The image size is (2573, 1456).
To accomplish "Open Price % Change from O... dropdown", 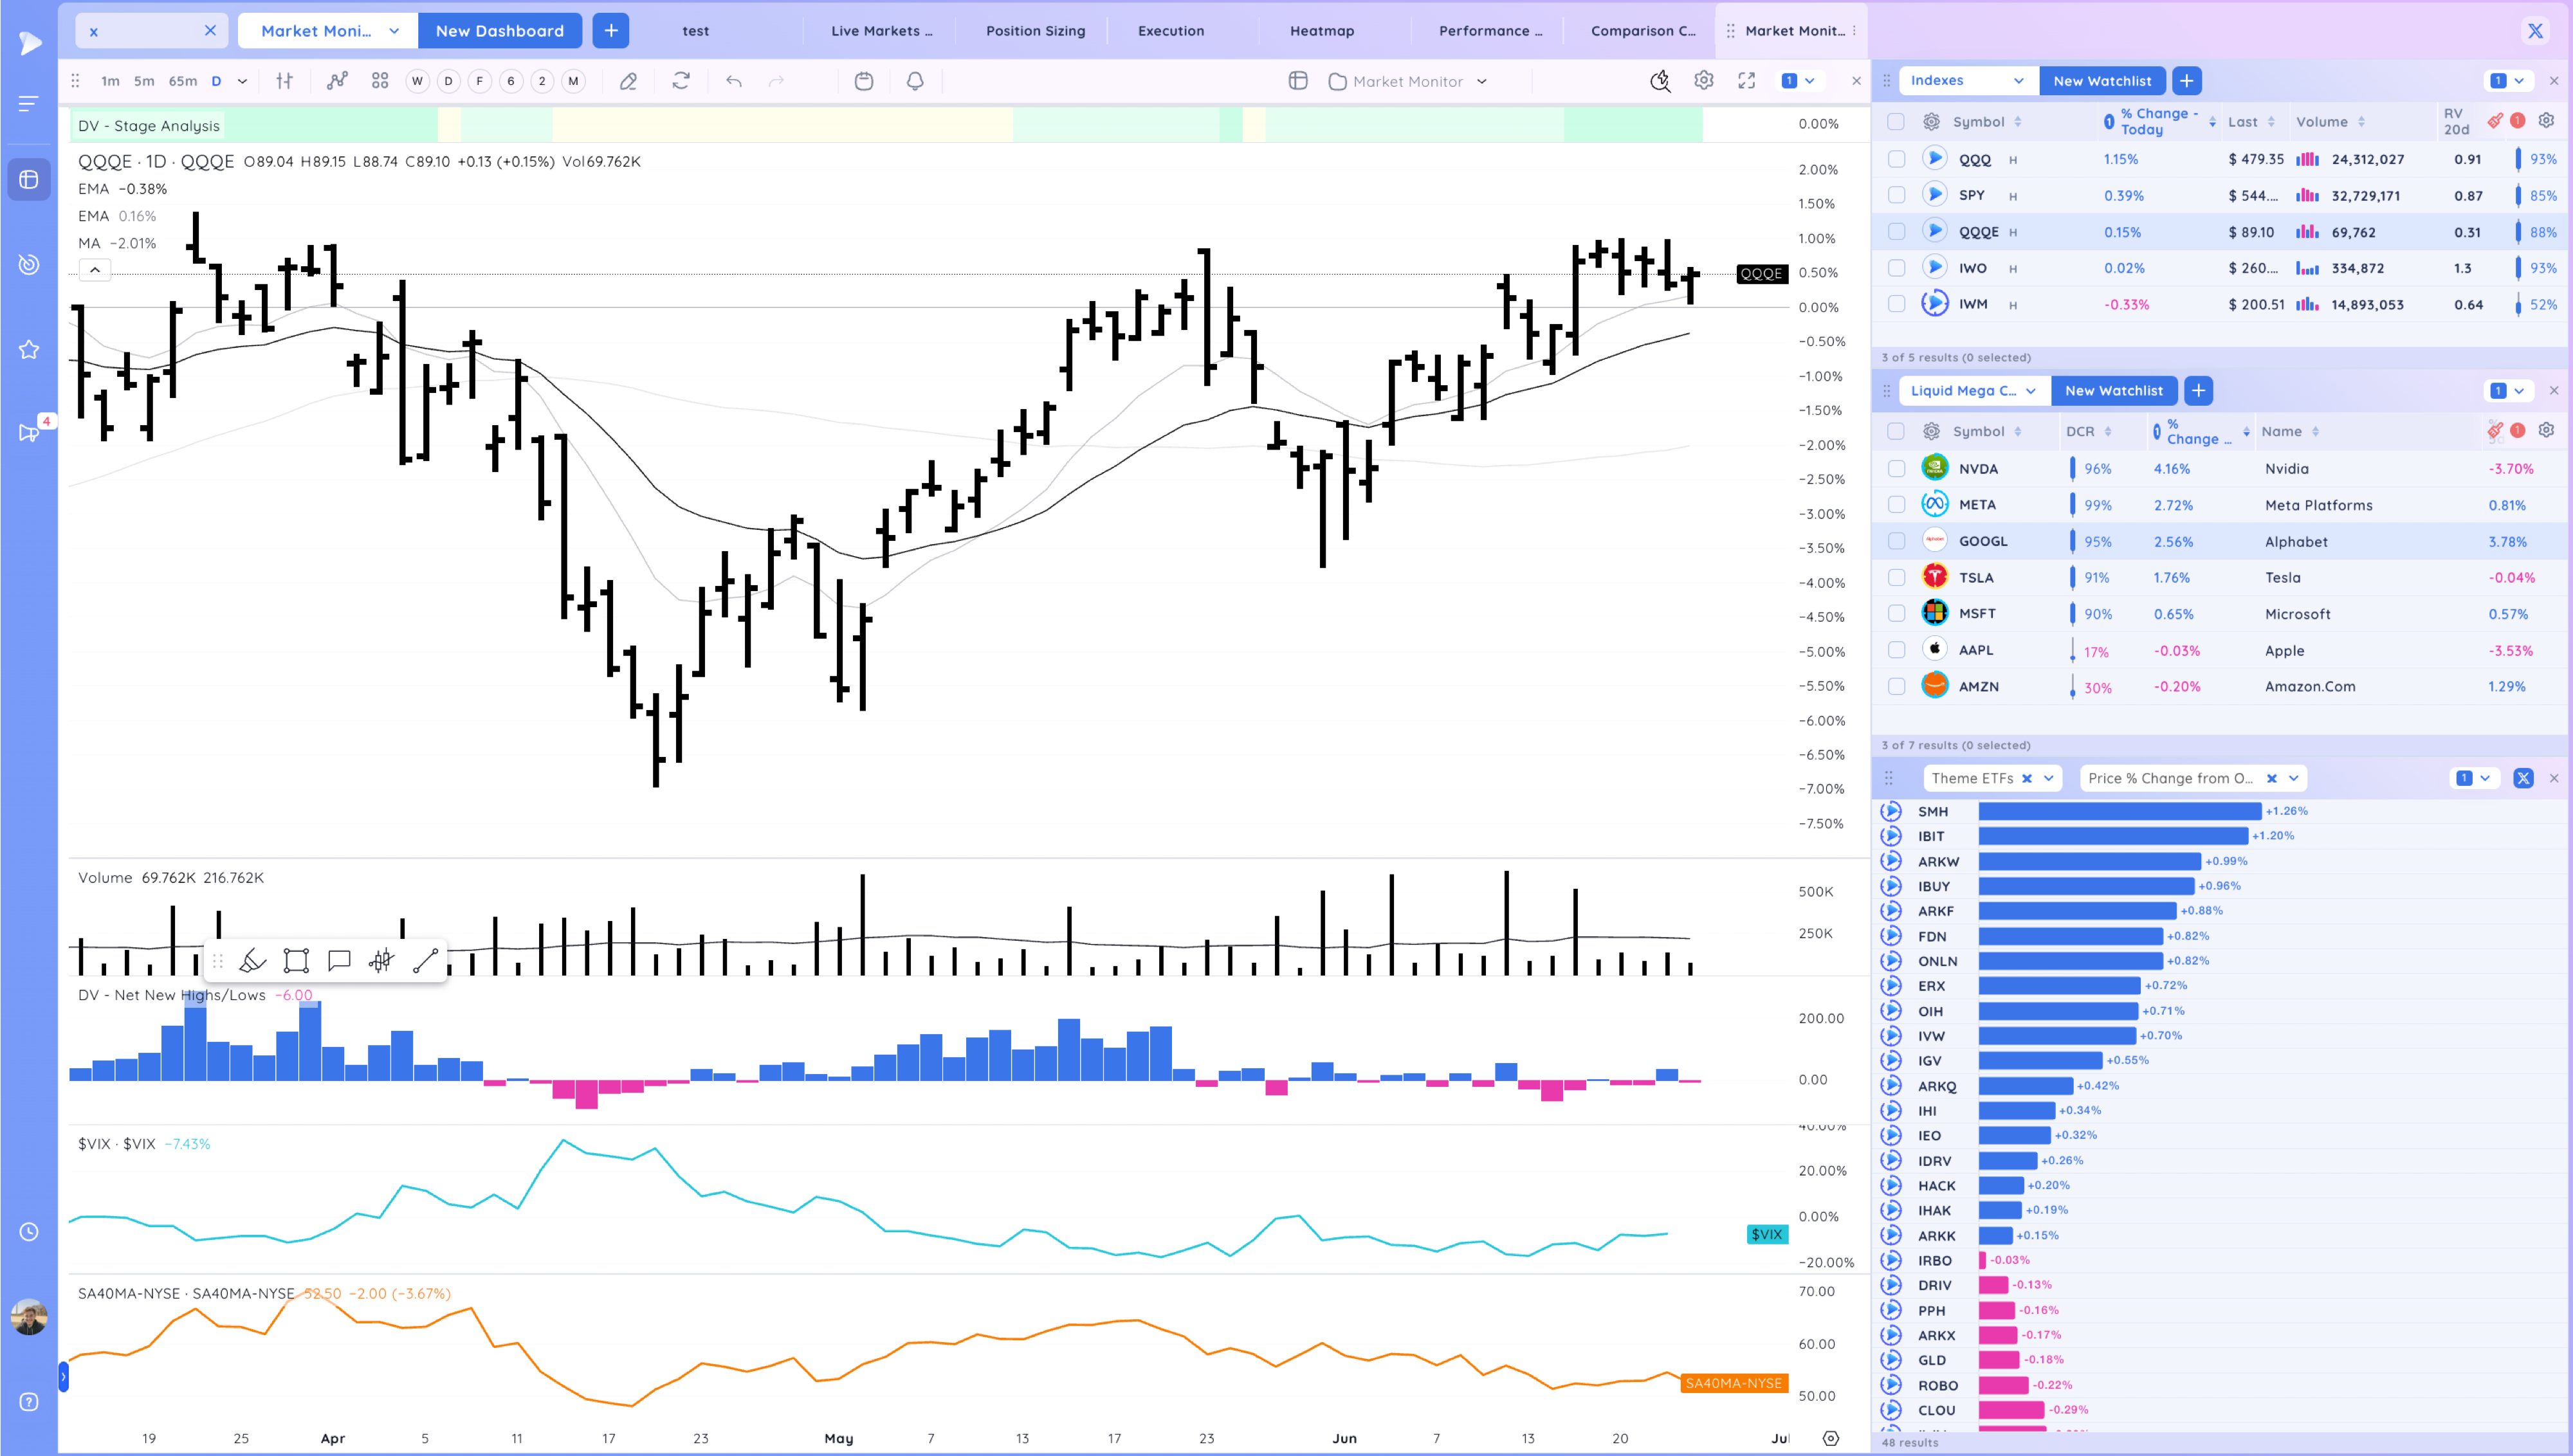I will (x=2294, y=778).
